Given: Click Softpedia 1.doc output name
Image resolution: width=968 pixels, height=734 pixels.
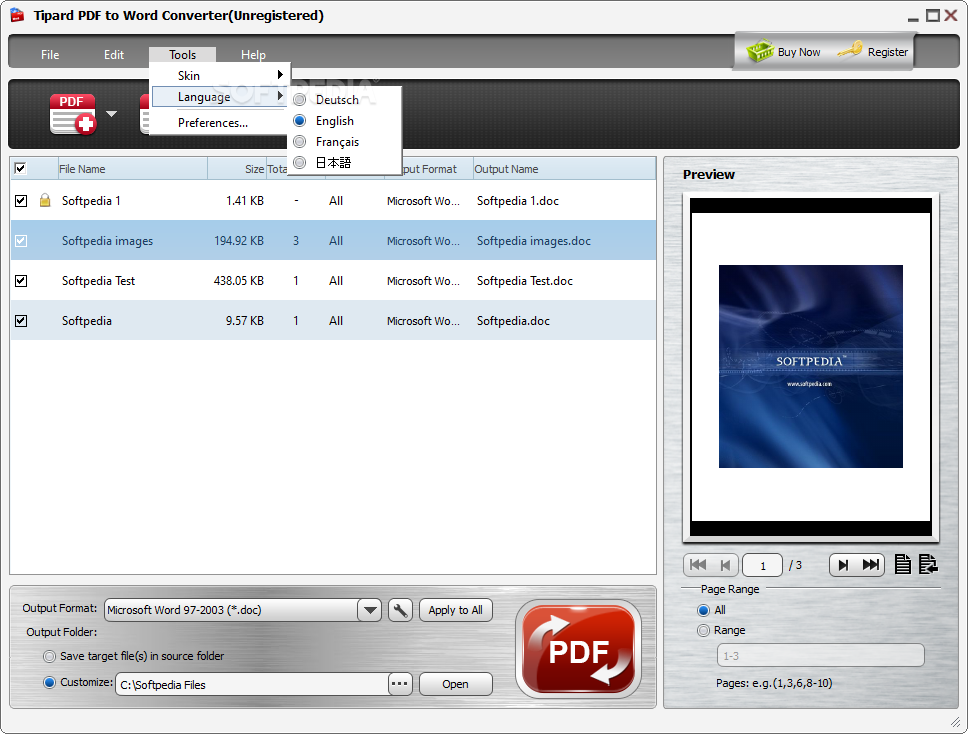Looking at the screenshot, I should point(517,201).
